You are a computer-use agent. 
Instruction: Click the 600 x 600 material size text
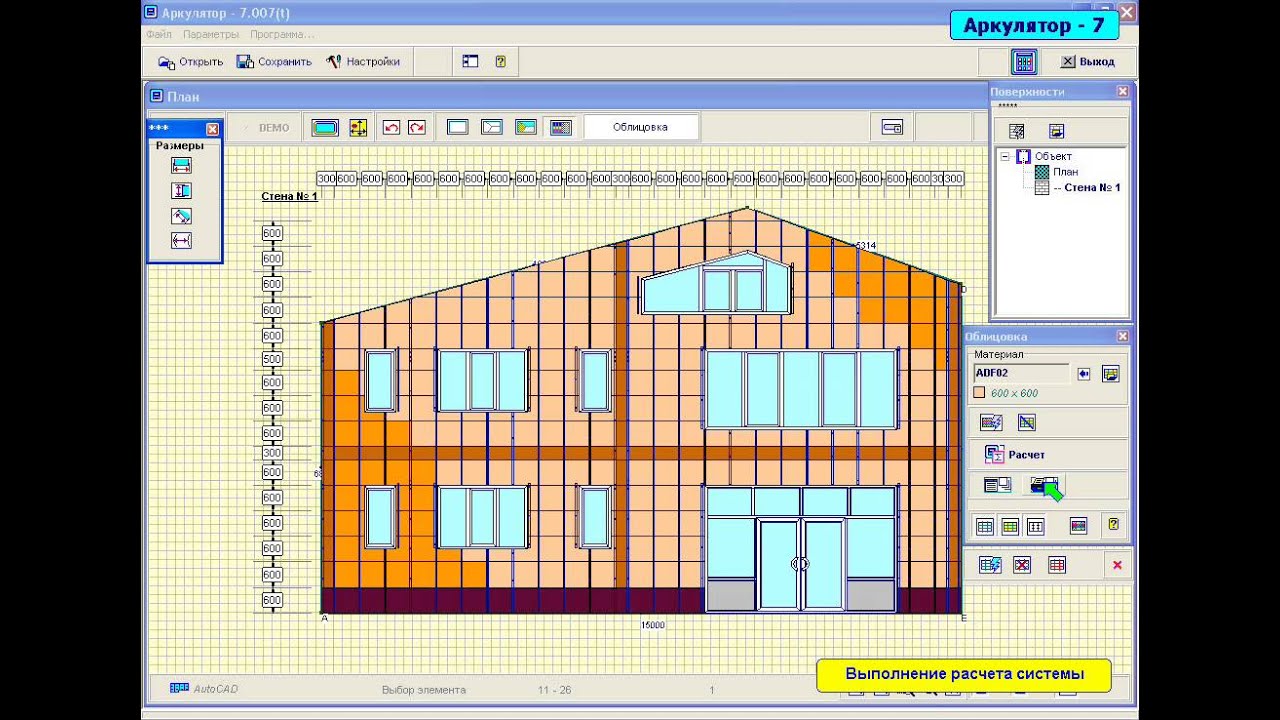(1014, 393)
